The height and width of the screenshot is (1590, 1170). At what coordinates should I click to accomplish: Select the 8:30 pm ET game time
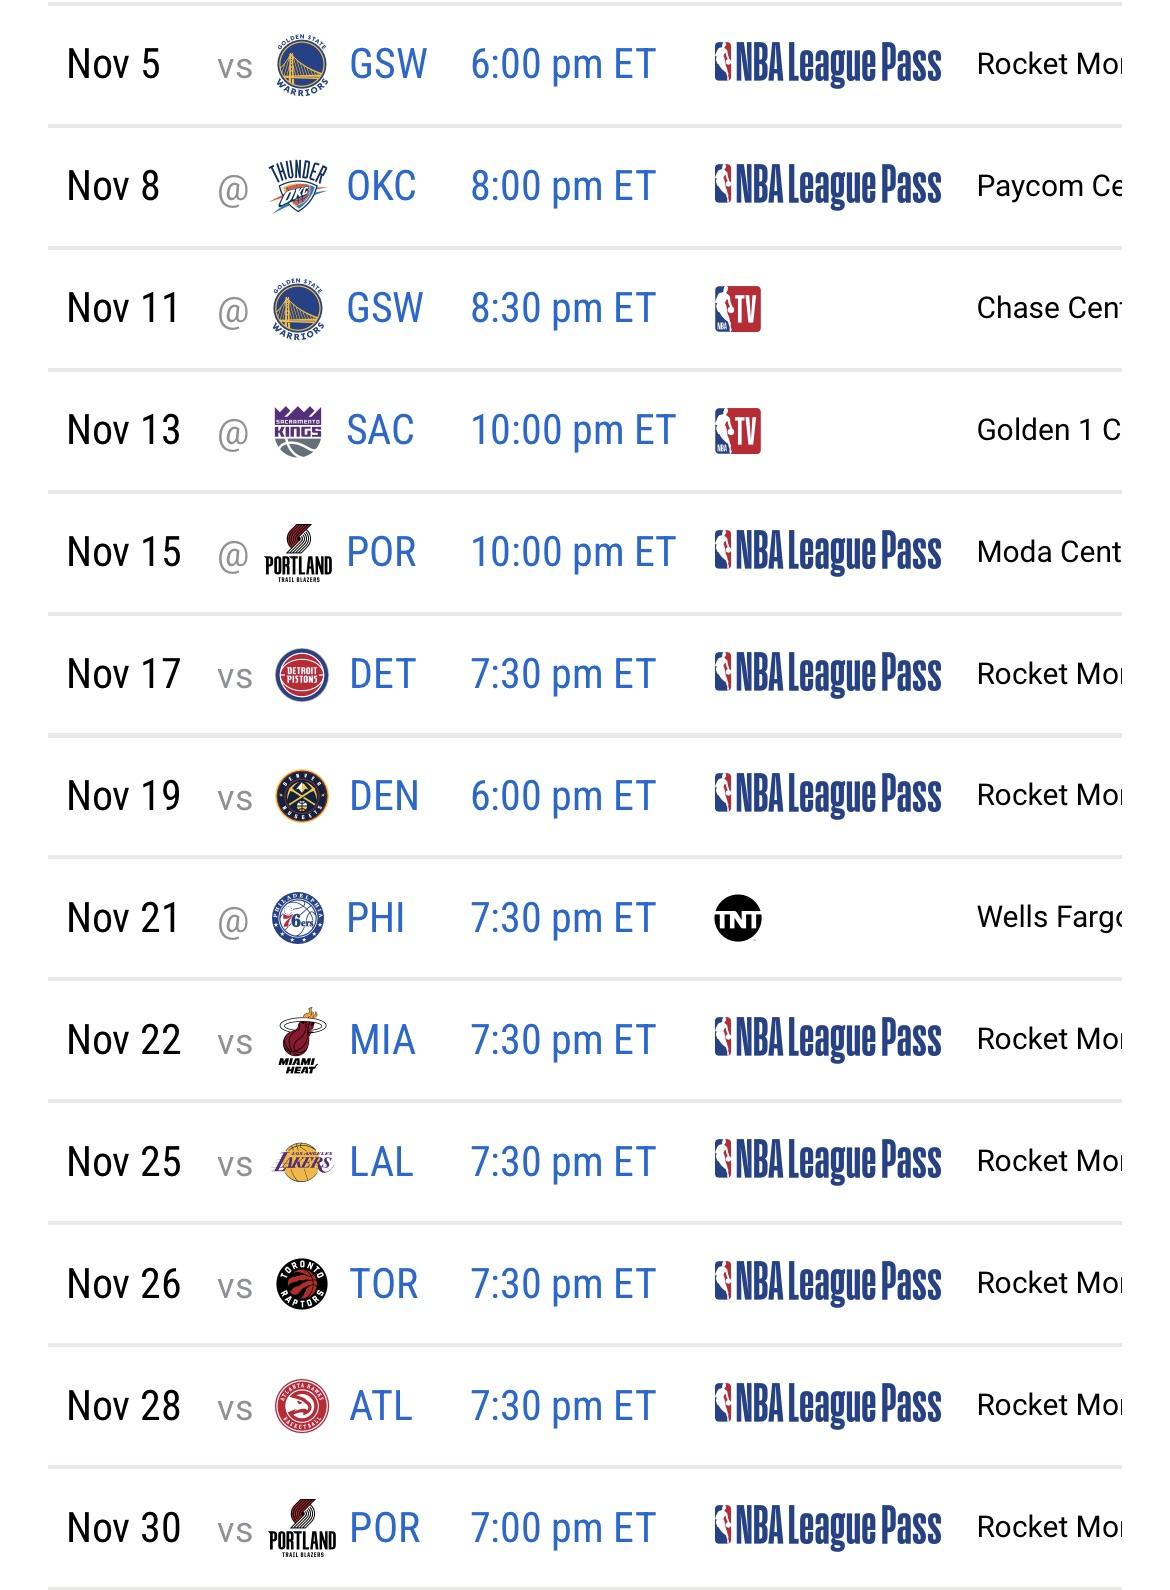click(563, 309)
